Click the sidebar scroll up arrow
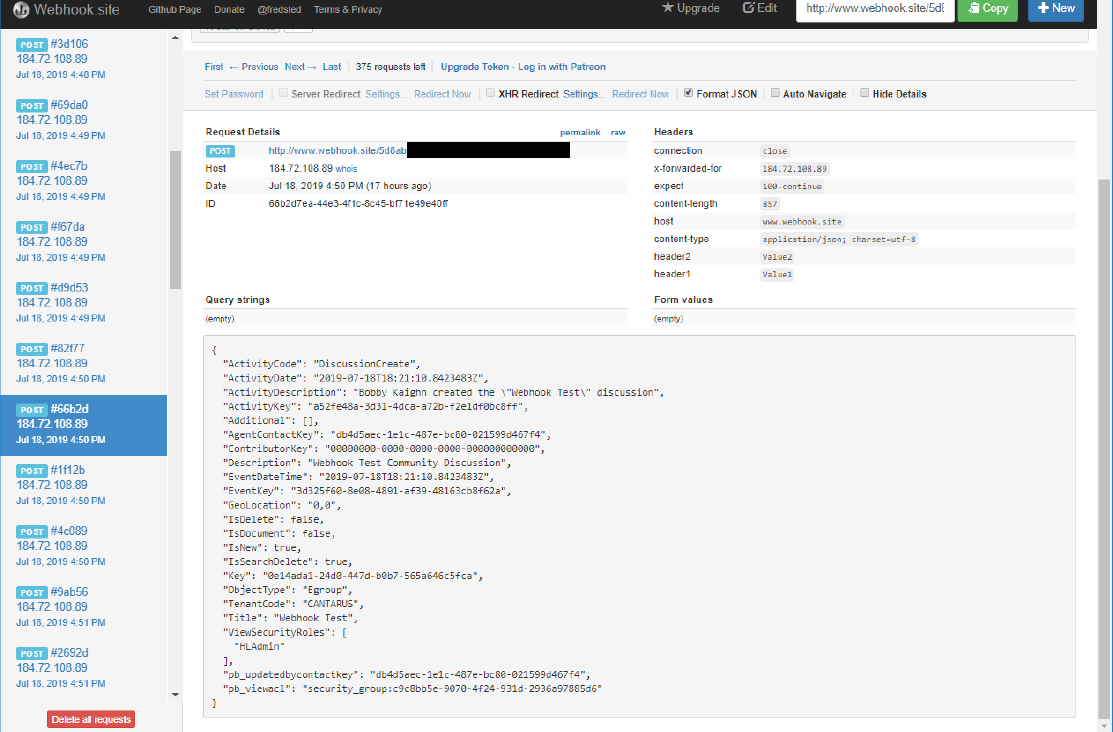Image resolution: width=1113 pixels, height=732 pixels. point(175,37)
